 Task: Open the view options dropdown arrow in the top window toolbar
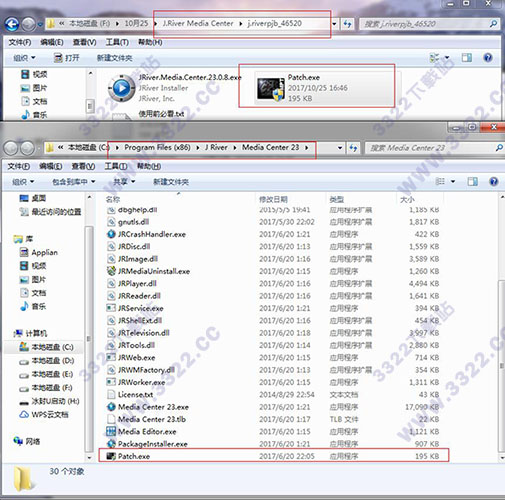pos(447,58)
